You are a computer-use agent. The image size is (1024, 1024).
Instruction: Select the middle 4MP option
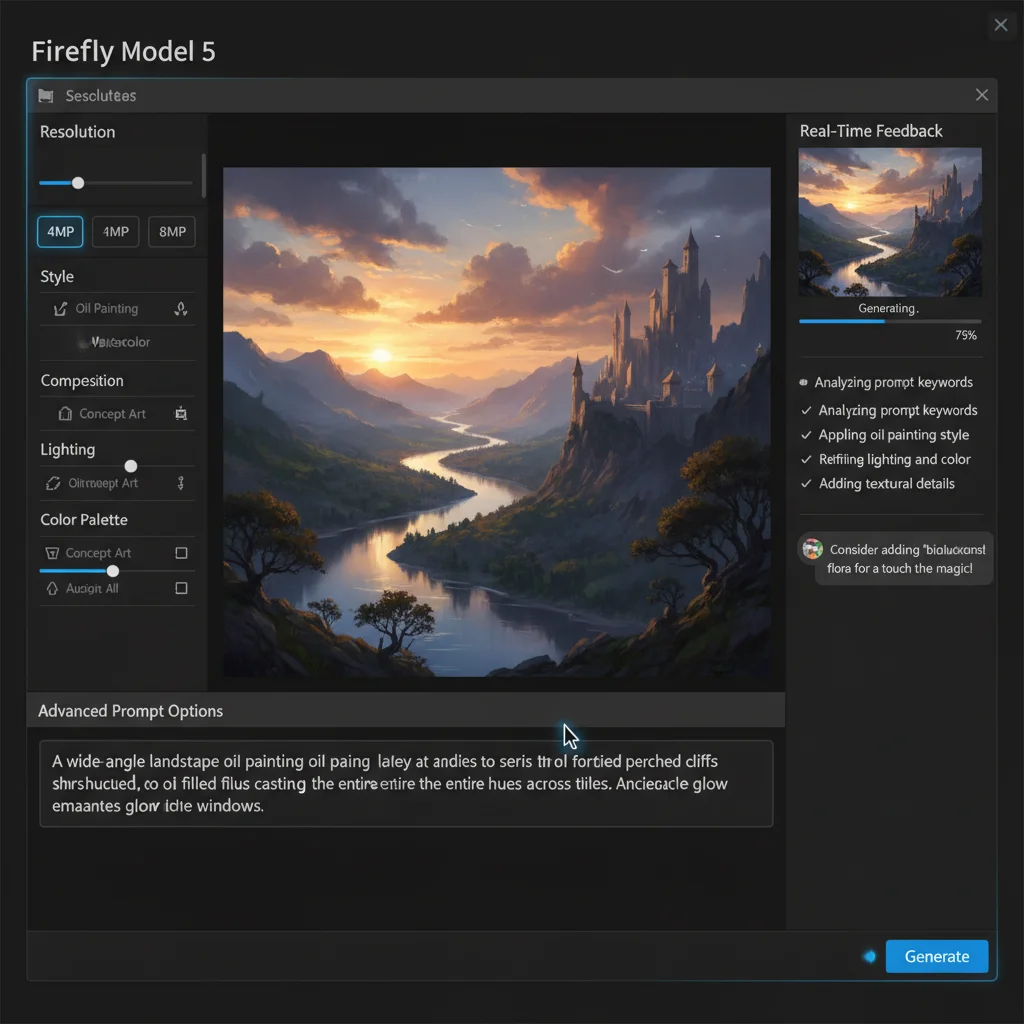(x=115, y=231)
